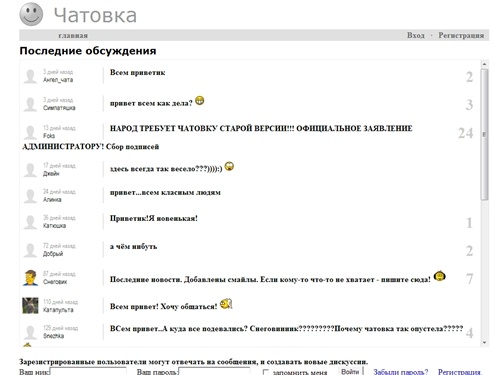Click smiley after 'пишите сюда!'
This screenshot has width=500, height=375.
440,275
